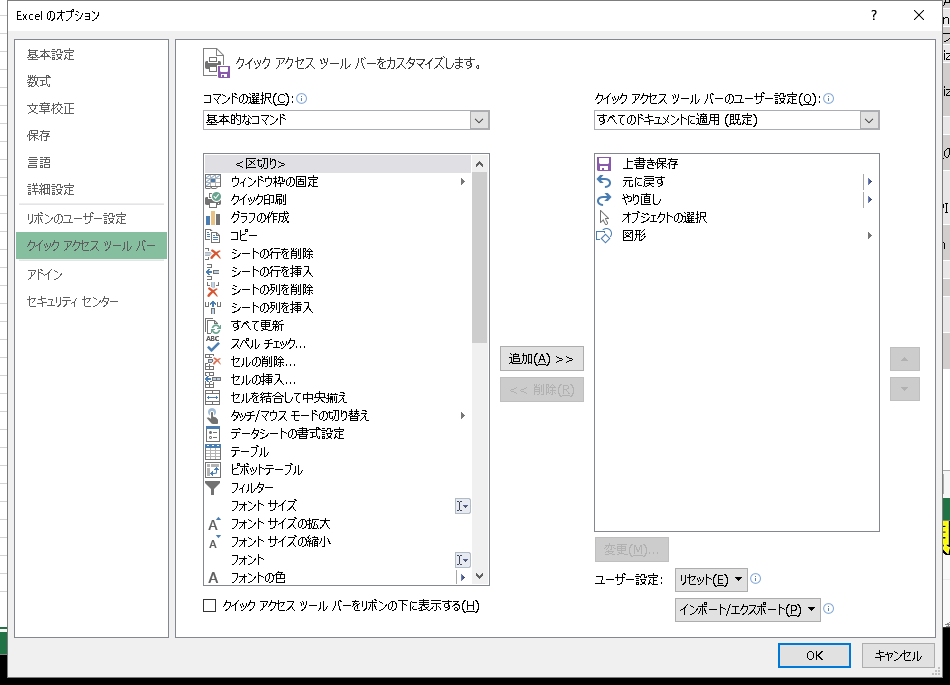Click the セルの挿入 icon
The height and width of the screenshot is (685, 950).
click(x=213, y=379)
